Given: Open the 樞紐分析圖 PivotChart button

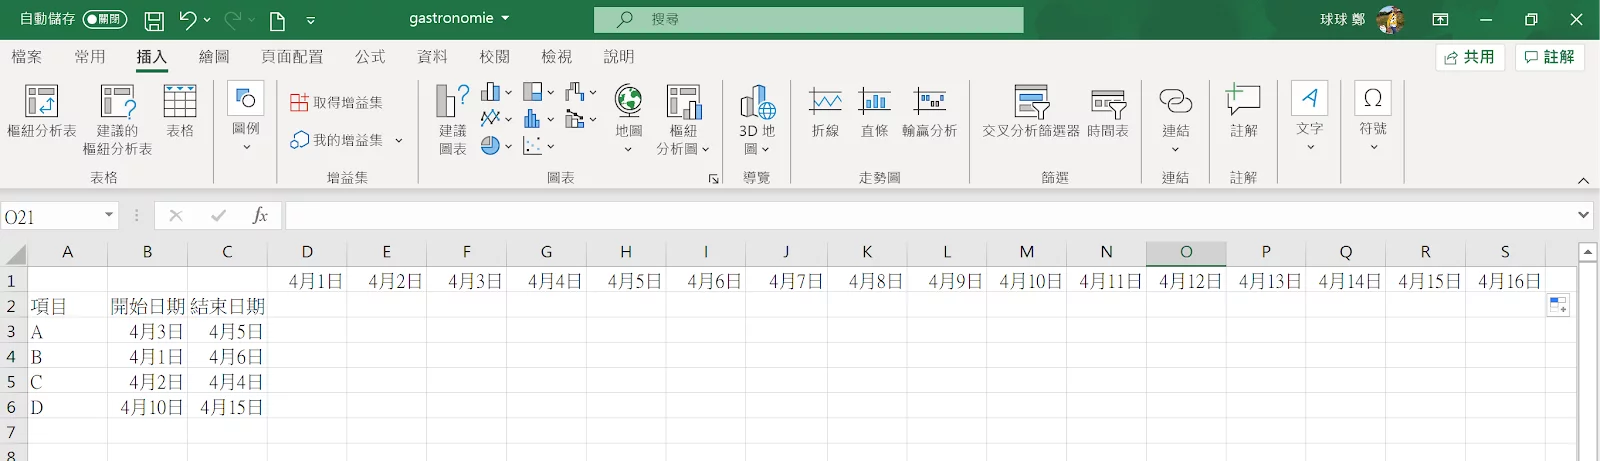Looking at the screenshot, I should pos(683,121).
